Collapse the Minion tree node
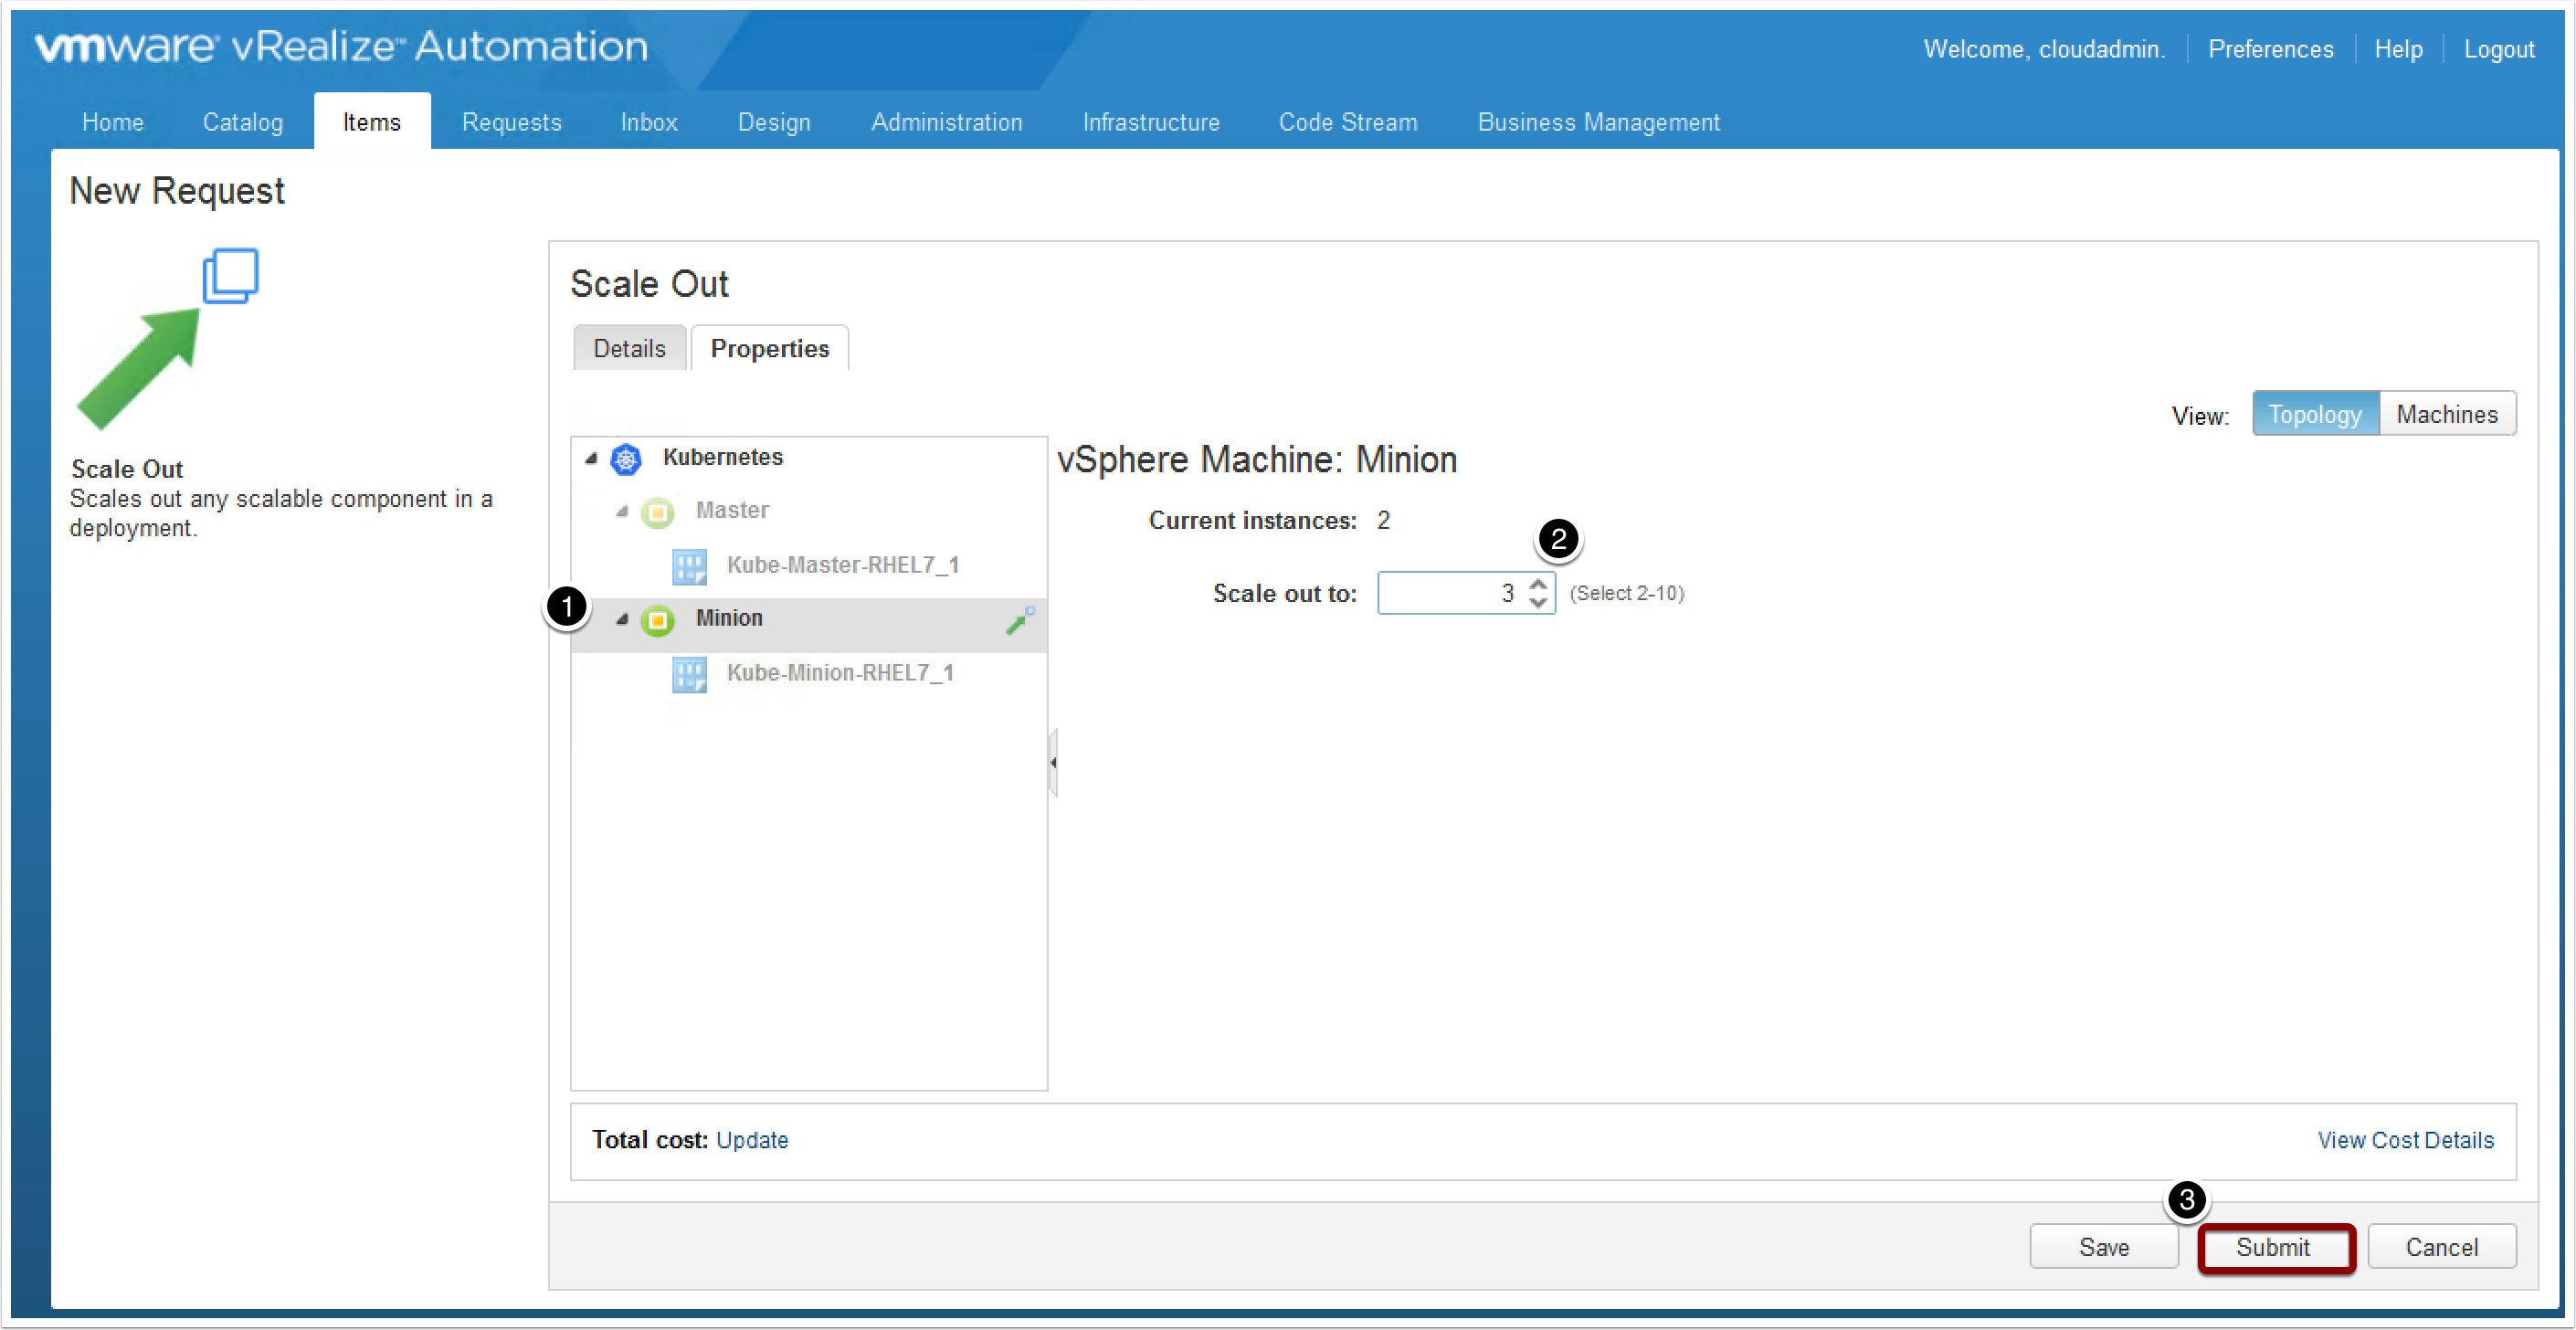The height and width of the screenshot is (1330, 2576). (x=622, y=620)
